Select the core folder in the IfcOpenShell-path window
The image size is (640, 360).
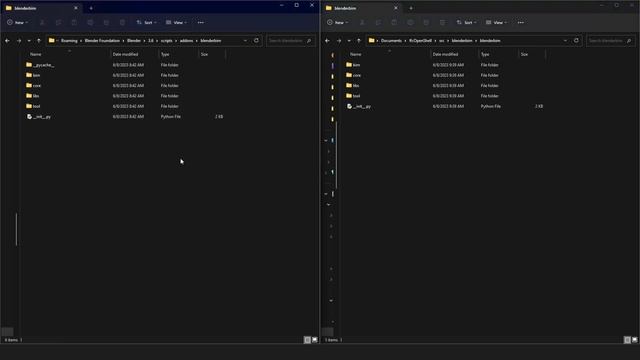(x=353, y=75)
